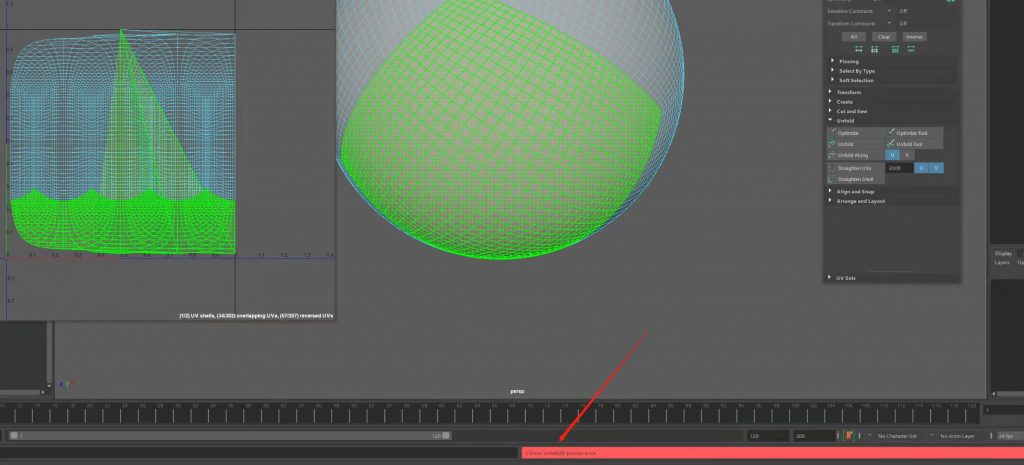
Task: Toggle V direction for Unfold Along
Action: [x=907, y=156]
